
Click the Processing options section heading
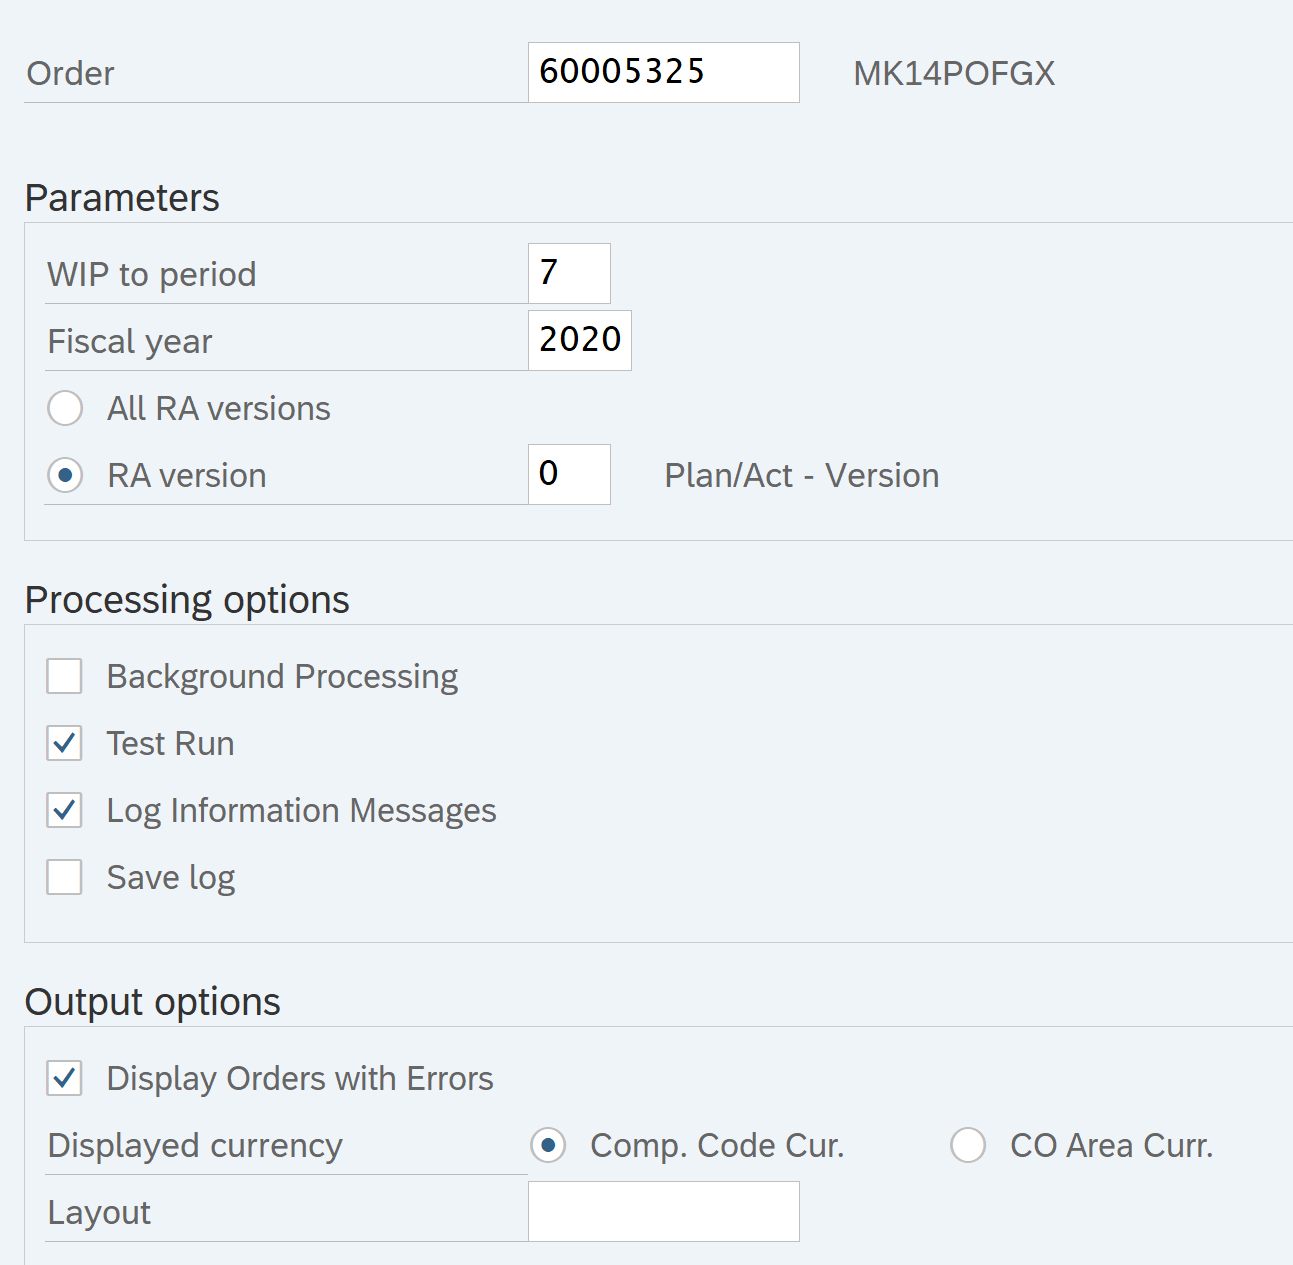pos(187,600)
